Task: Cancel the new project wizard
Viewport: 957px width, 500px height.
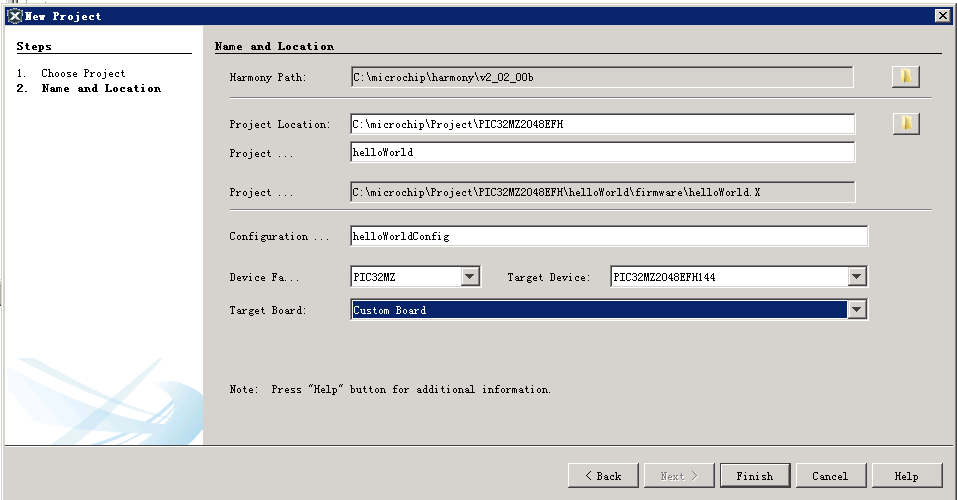Action: tap(831, 476)
